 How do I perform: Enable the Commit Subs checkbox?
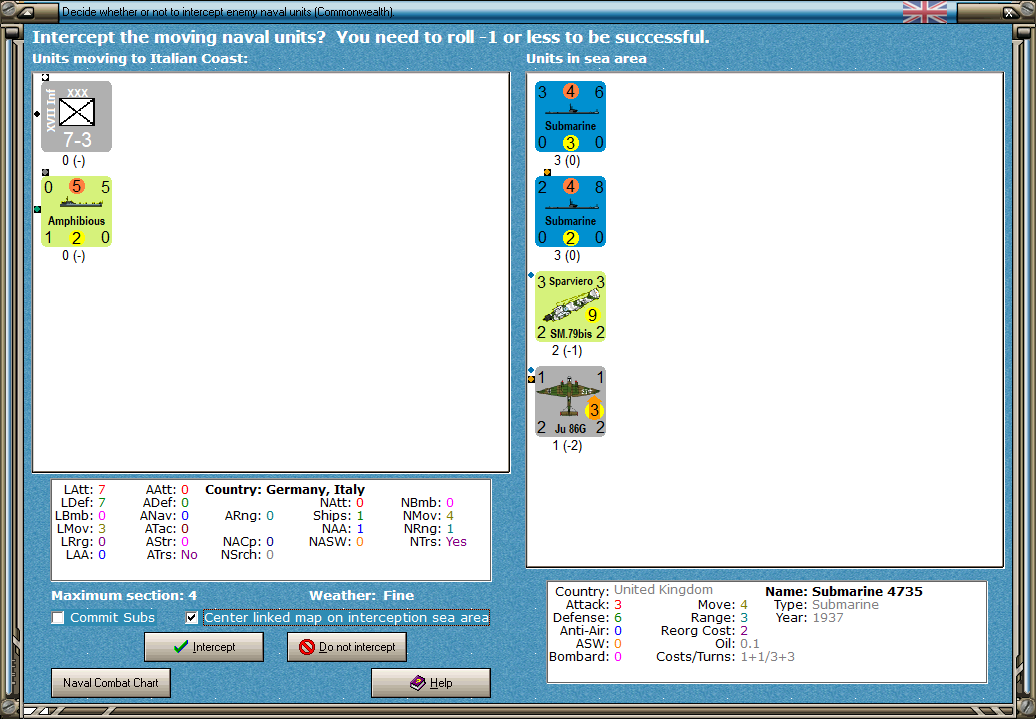coord(58,618)
